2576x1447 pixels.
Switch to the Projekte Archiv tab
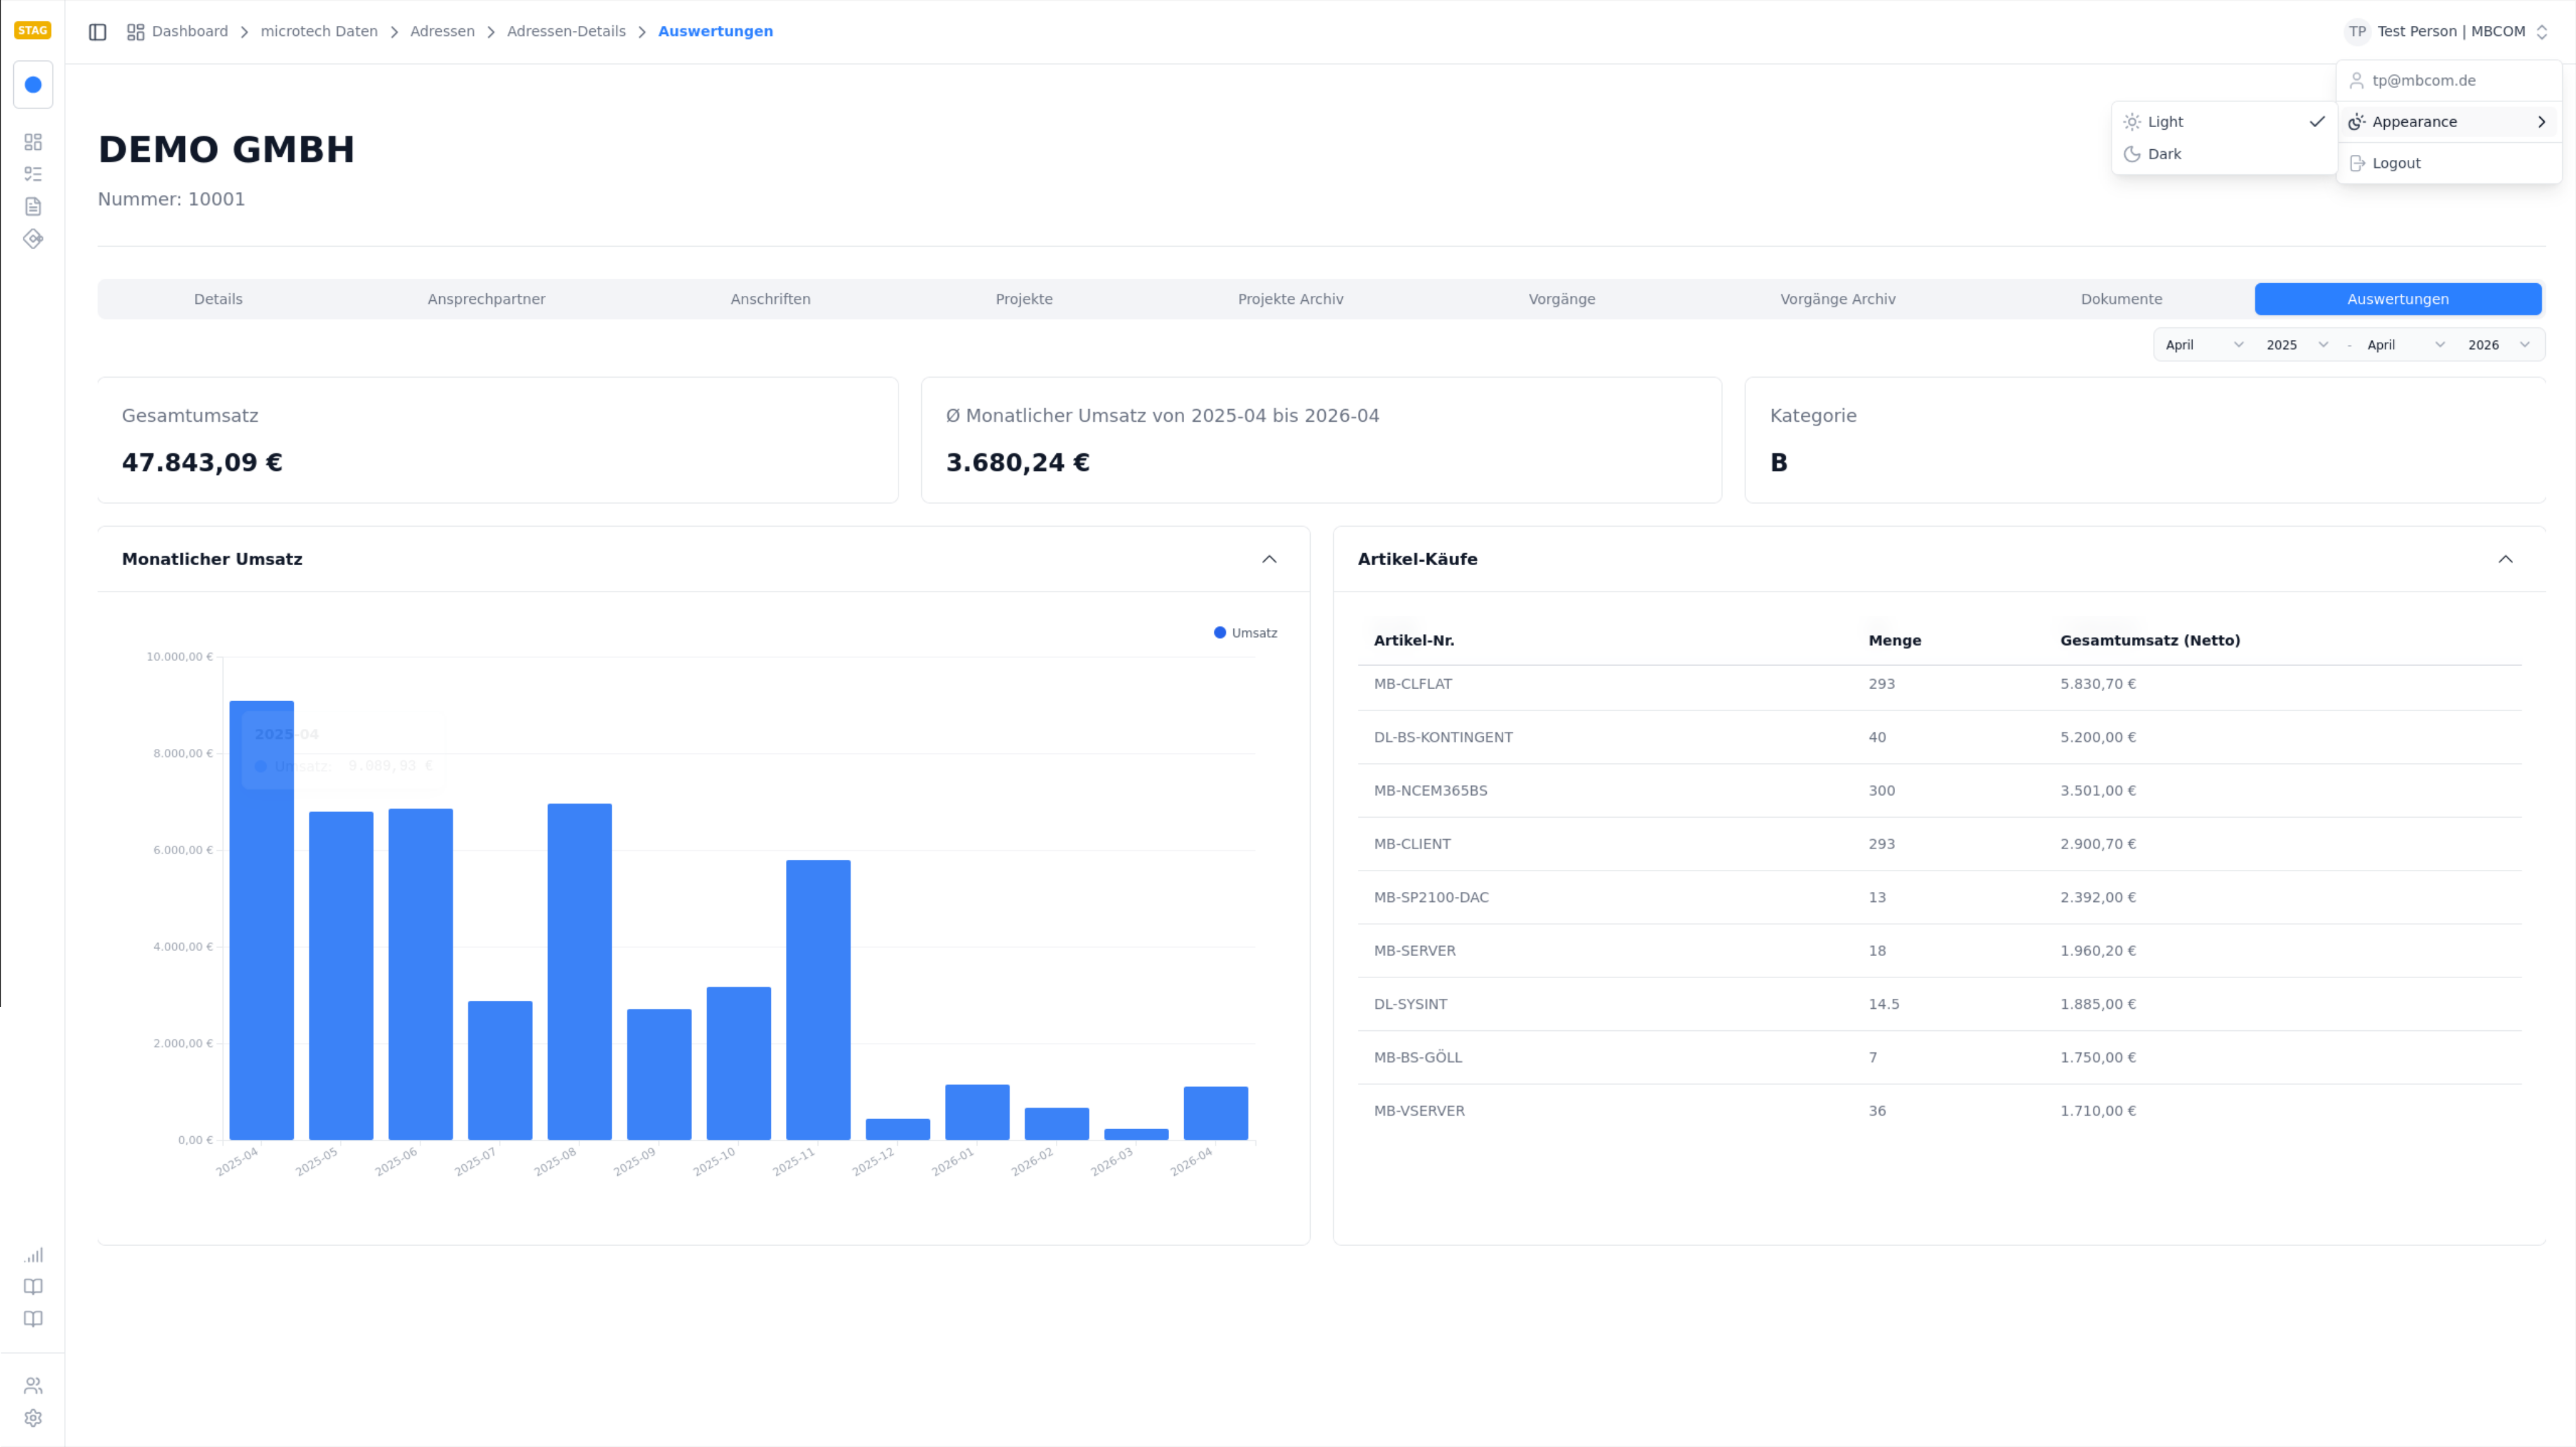tap(1290, 299)
